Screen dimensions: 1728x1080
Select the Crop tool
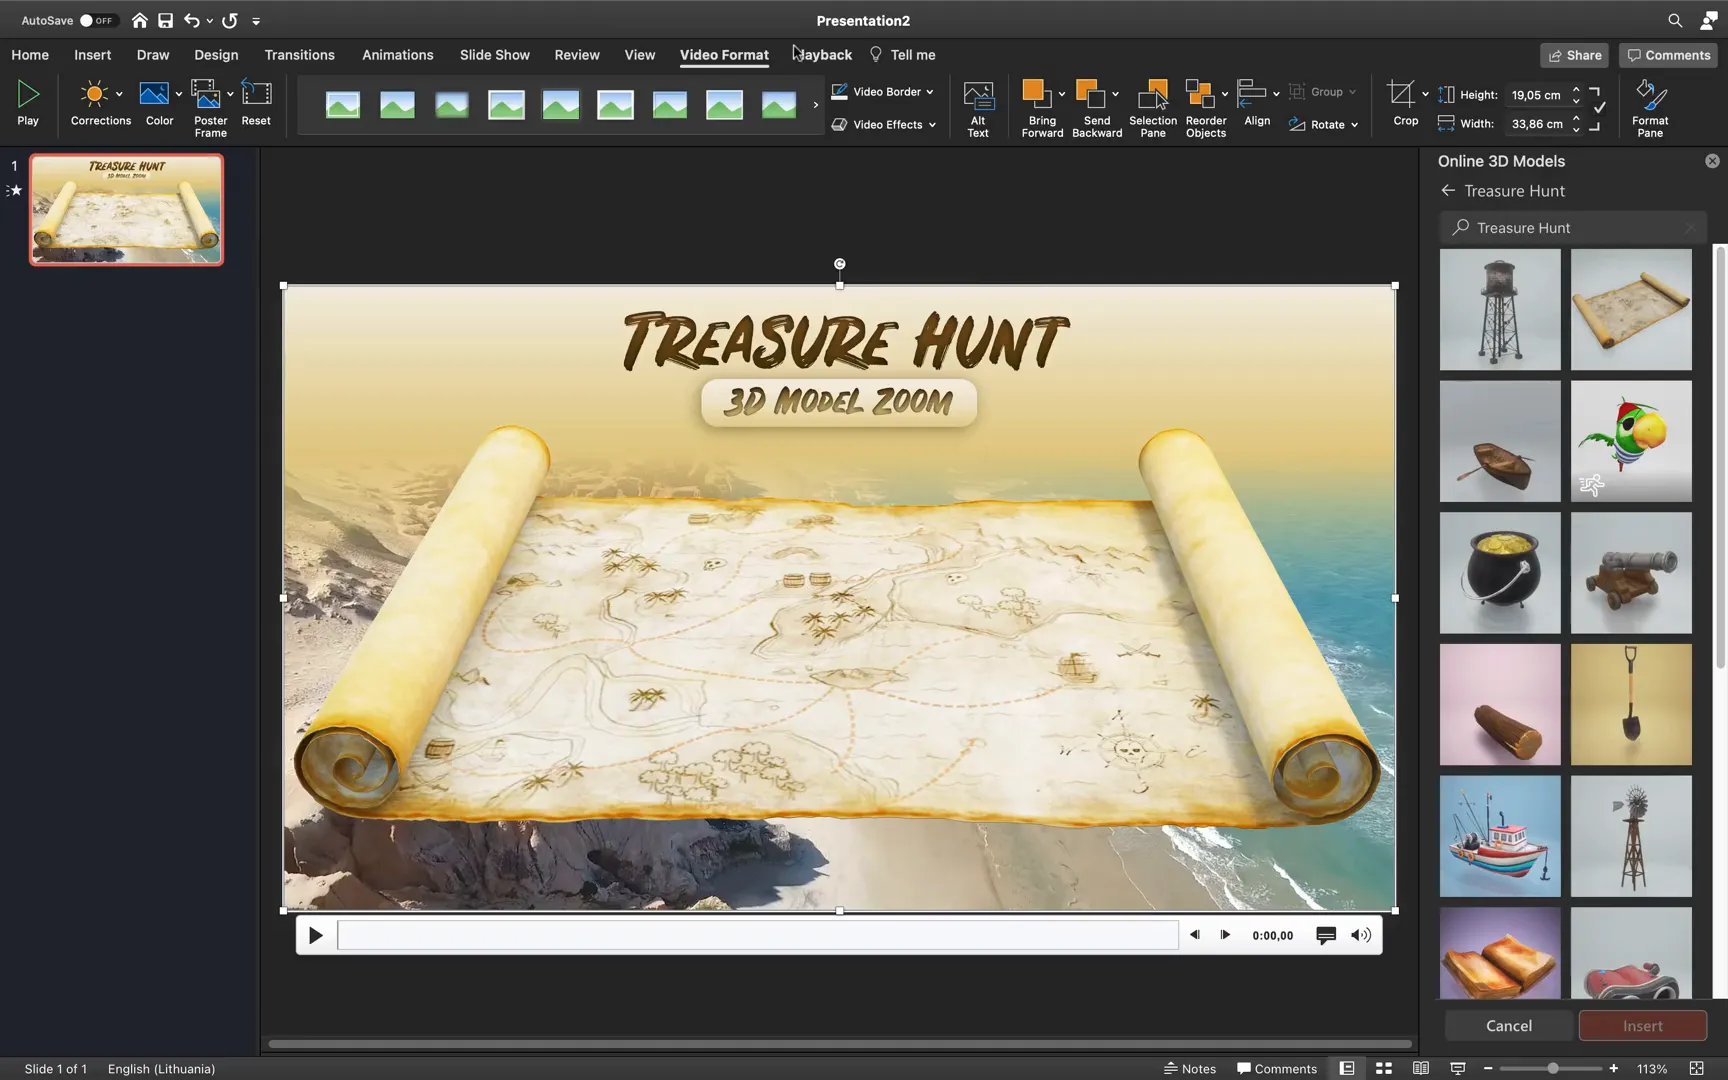(x=1401, y=94)
